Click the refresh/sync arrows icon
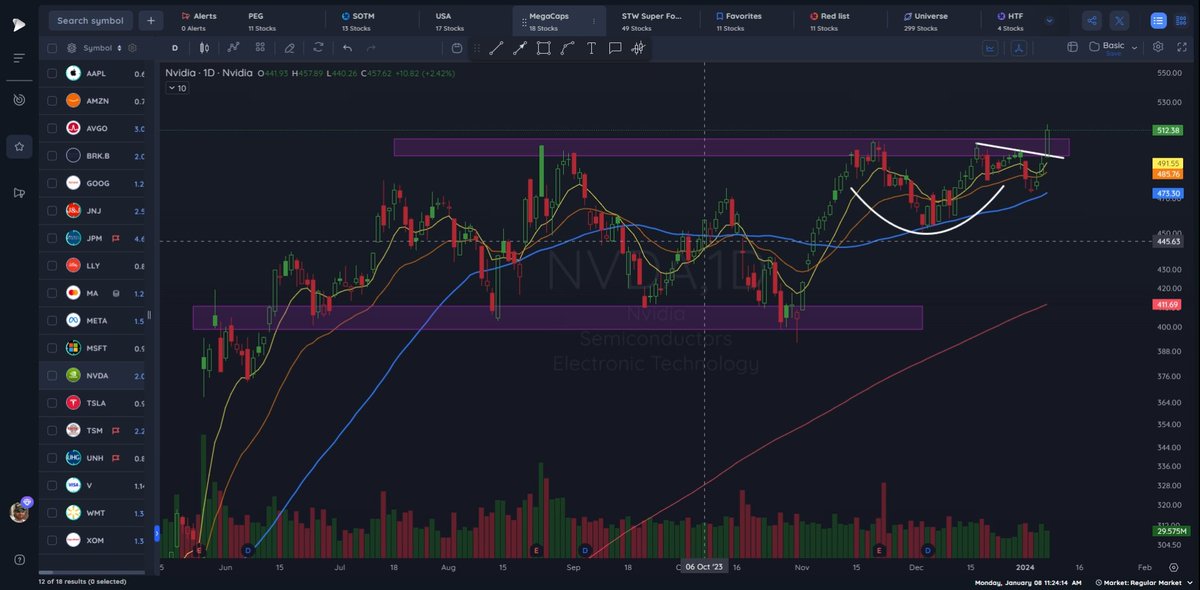1200x590 pixels. (318, 47)
